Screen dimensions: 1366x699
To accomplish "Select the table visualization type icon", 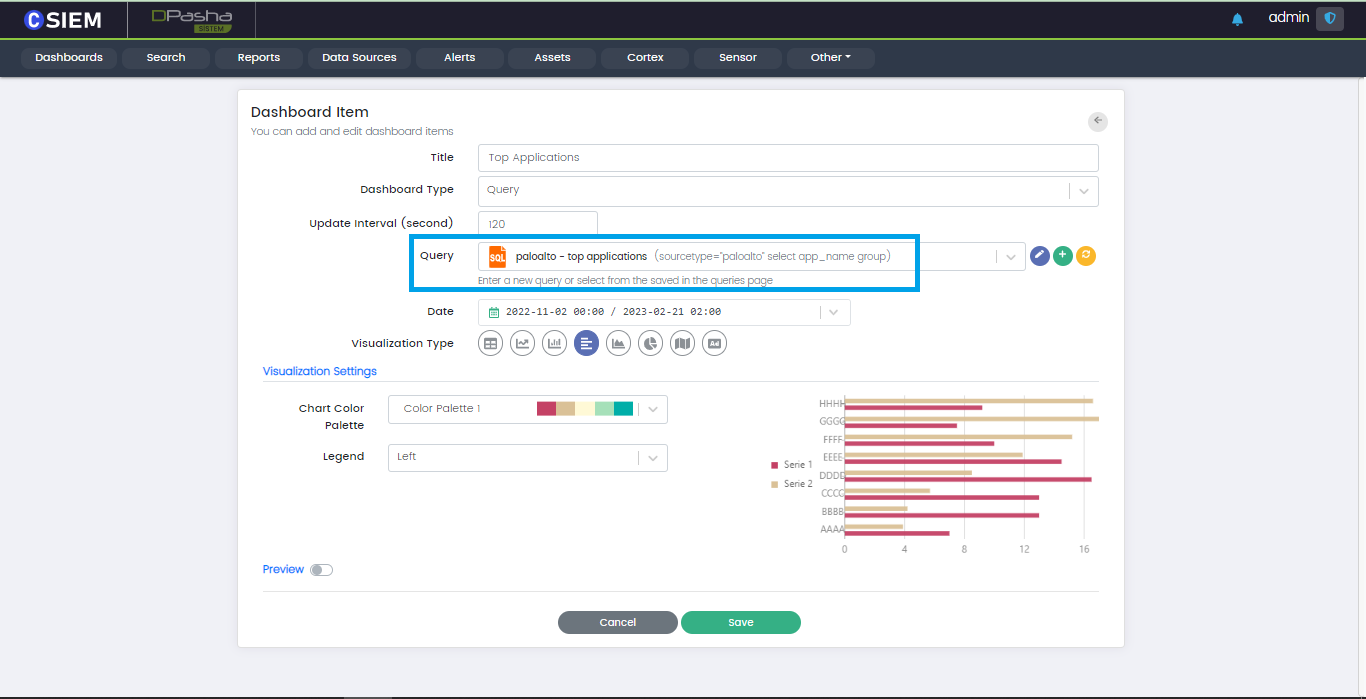I will click(x=490, y=344).
